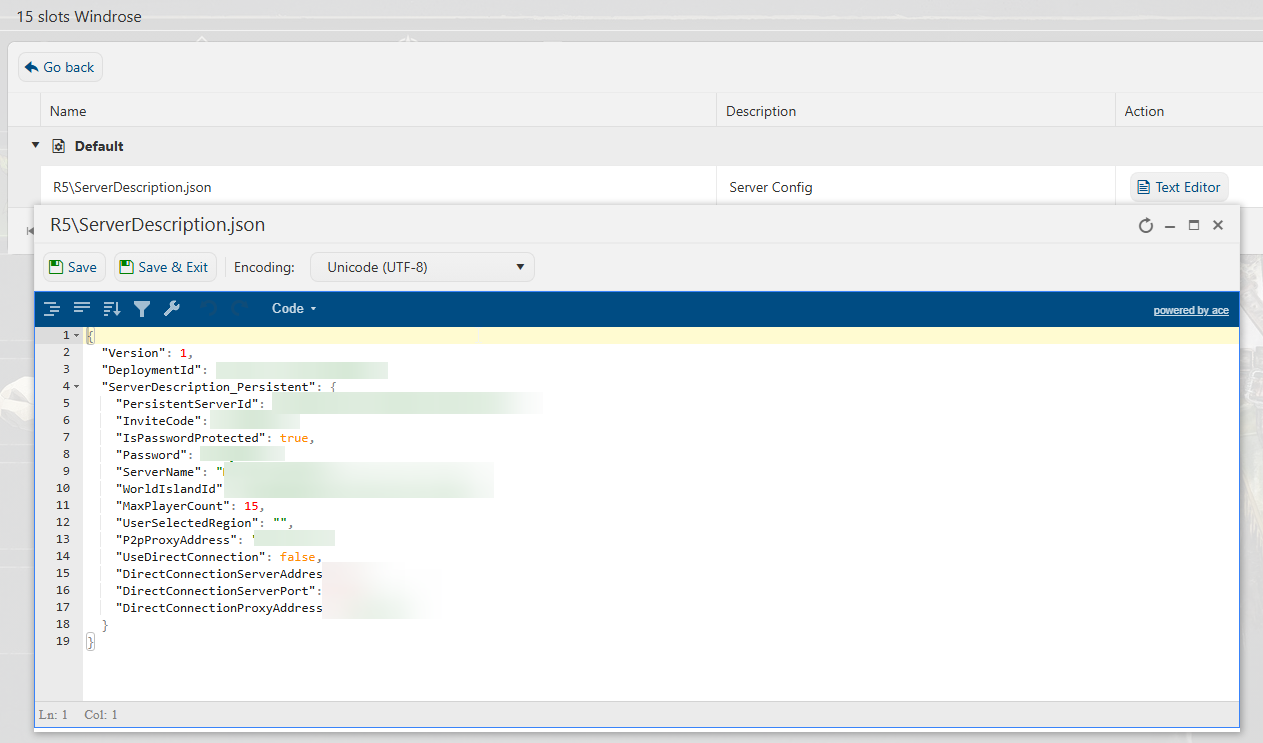Click the repair JSON wrench icon
Viewport: 1263px width, 743px height.
click(x=172, y=309)
